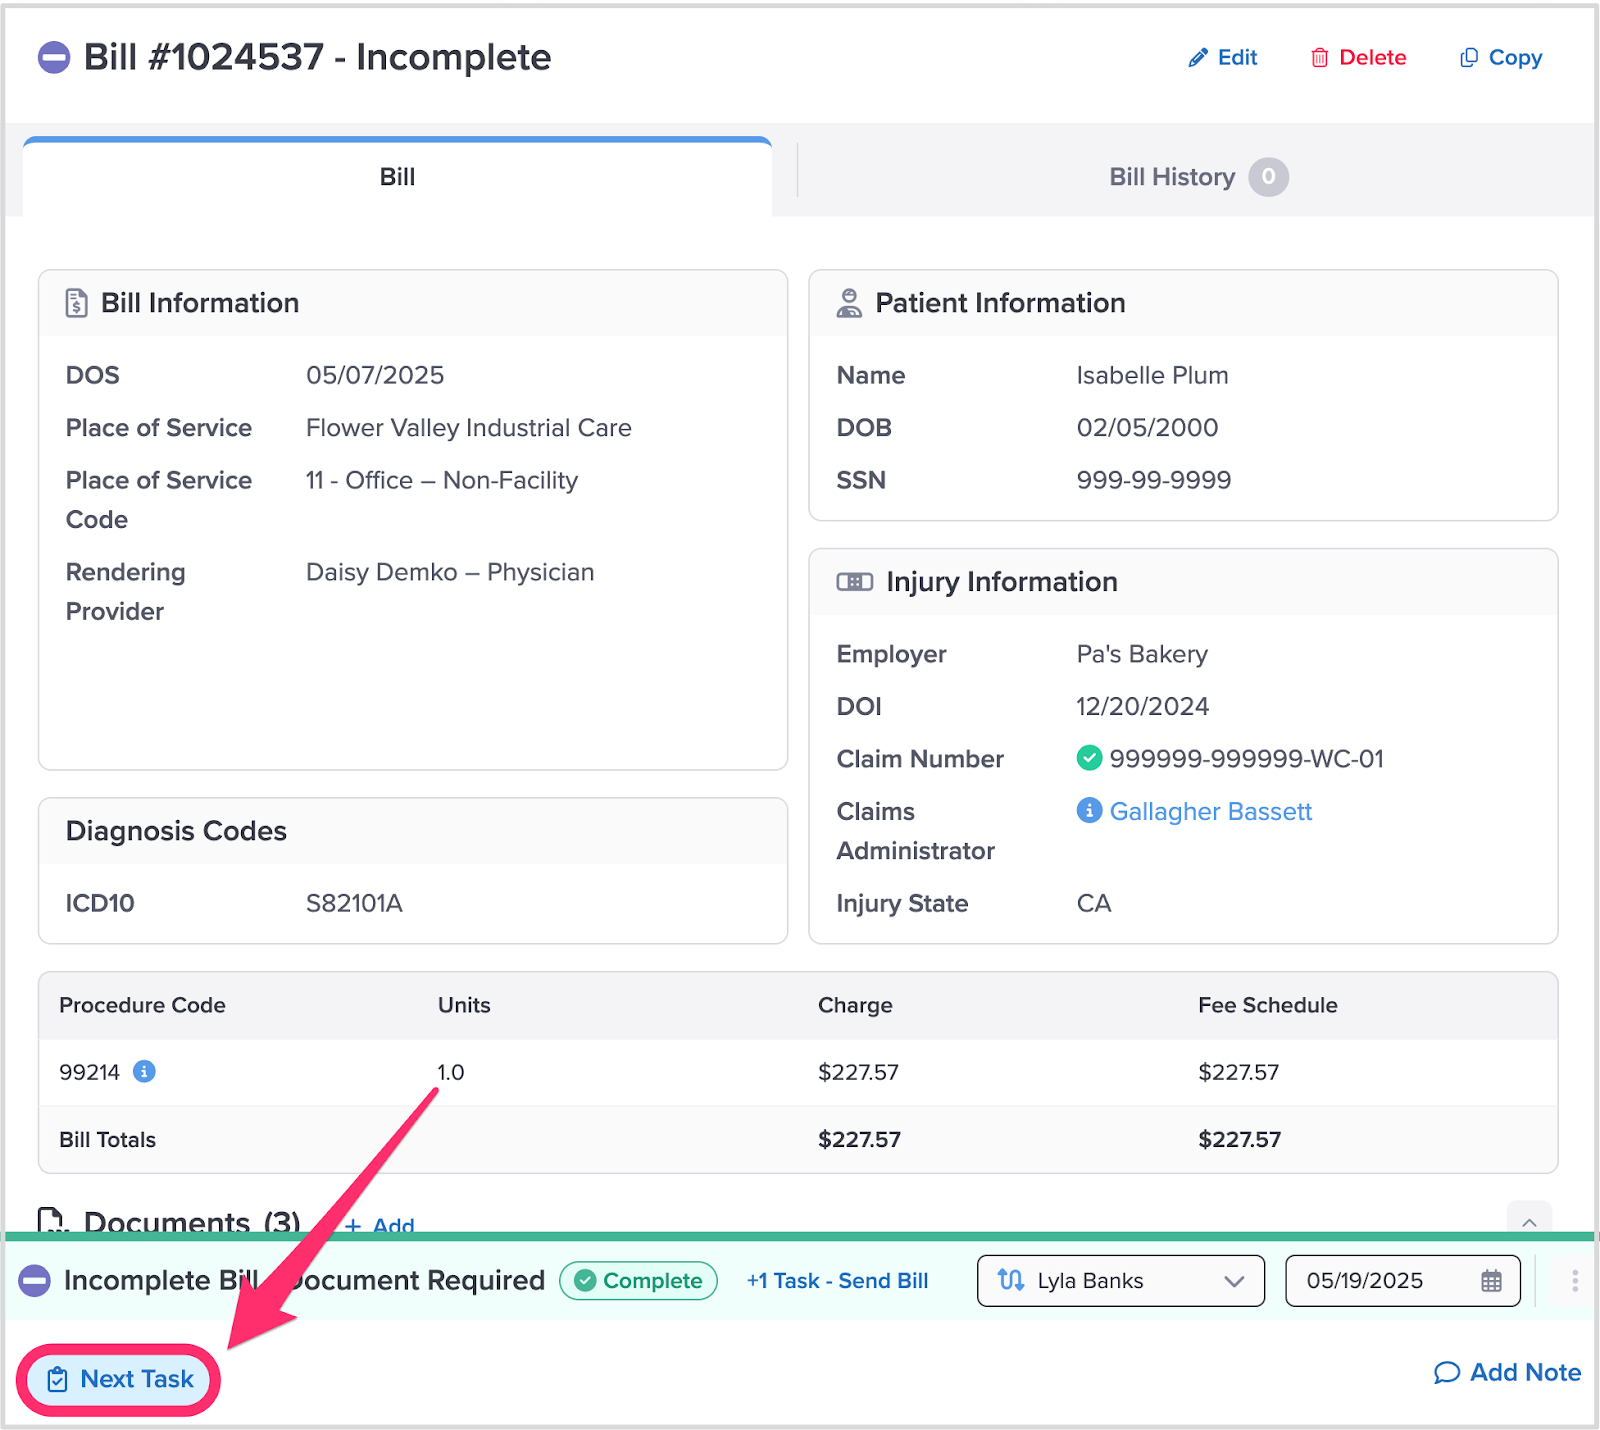Click Add link next to Documents
Screen dimensions: 1600x1430
point(381,1225)
